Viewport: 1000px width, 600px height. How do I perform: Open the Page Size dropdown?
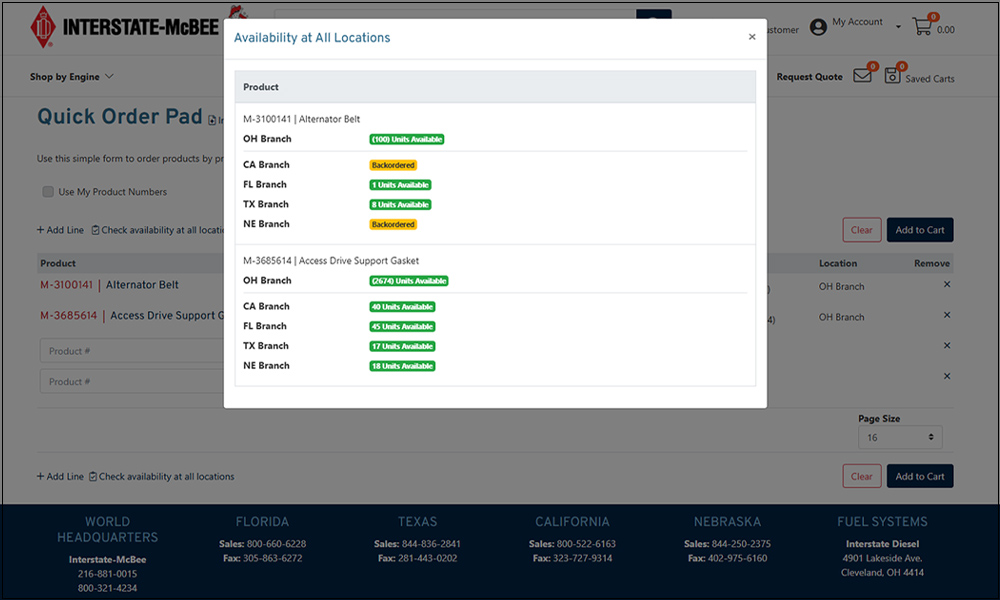[900, 437]
